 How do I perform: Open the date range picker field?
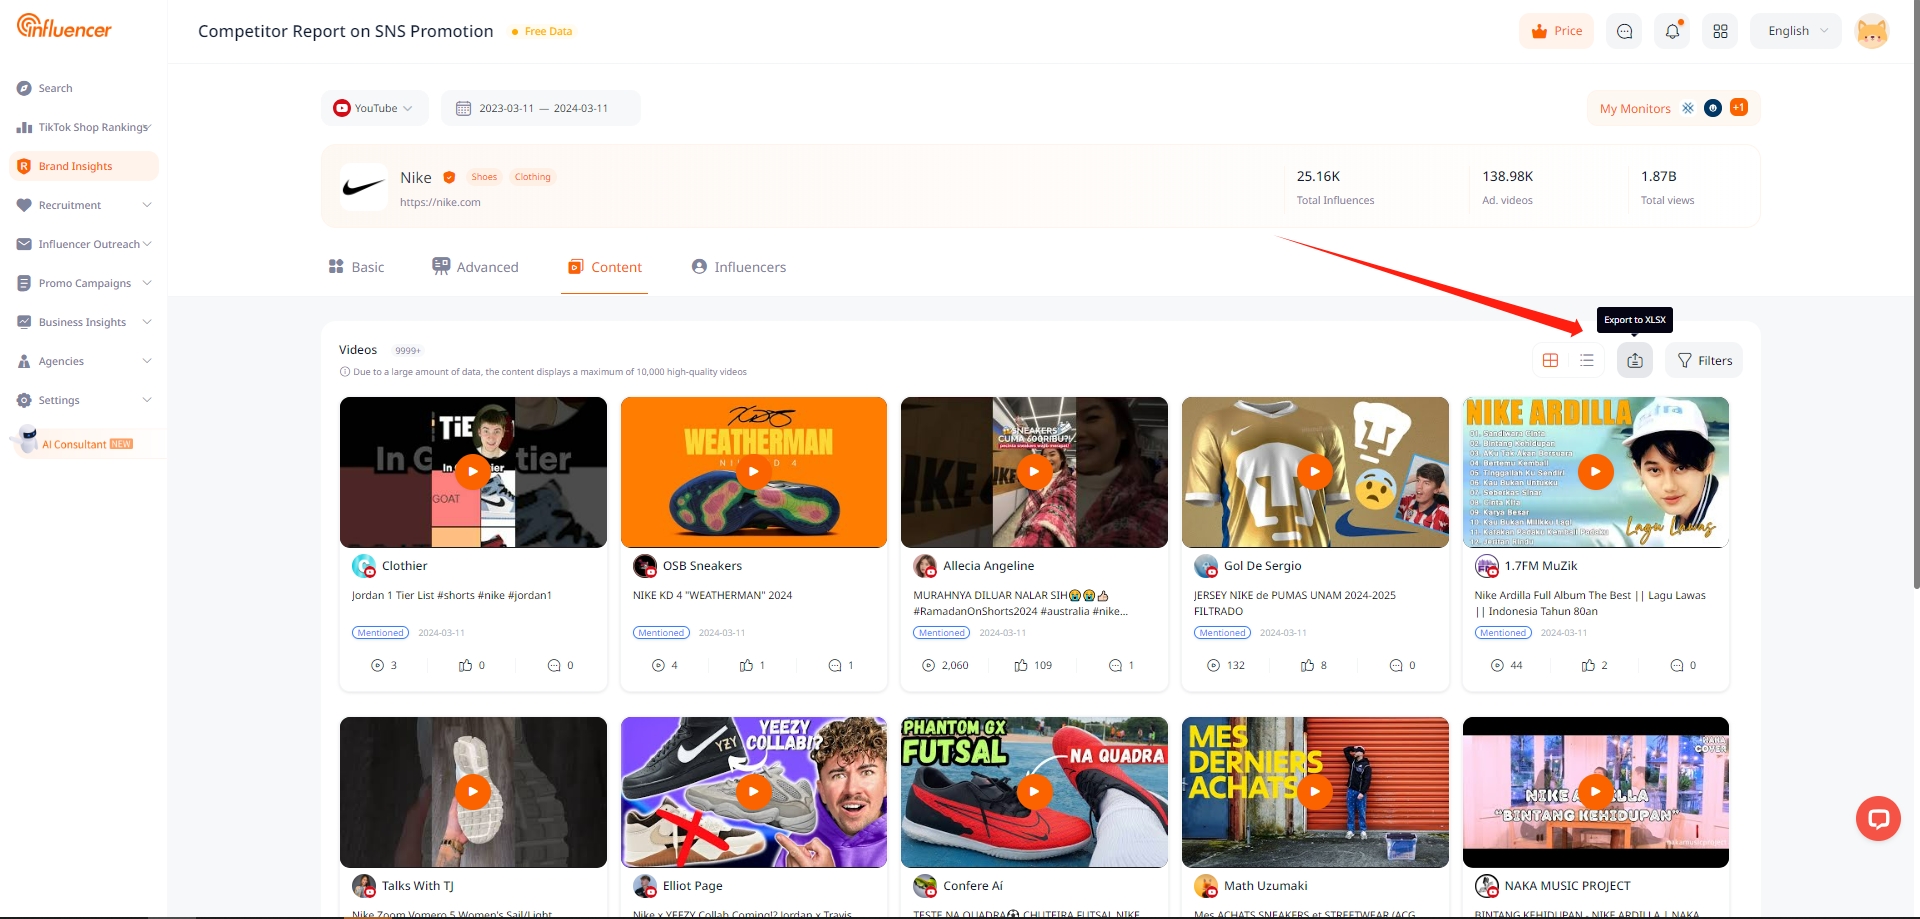[541, 108]
